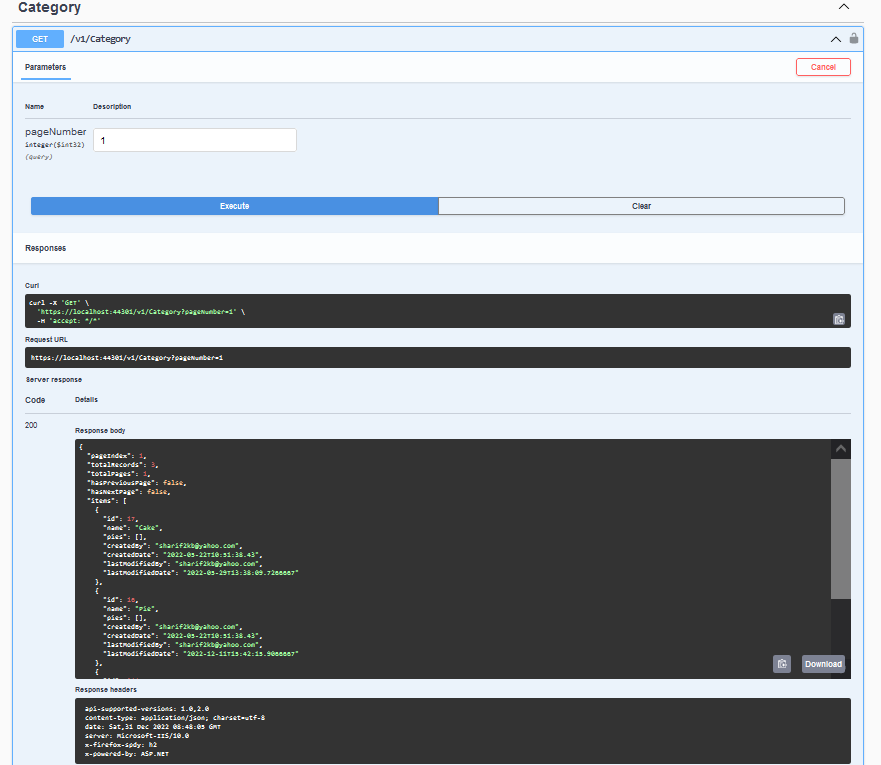This screenshot has width=881, height=765.
Task: Cancel the try-it-out mode
Action: pyautogui.click(x=823, y=67)
